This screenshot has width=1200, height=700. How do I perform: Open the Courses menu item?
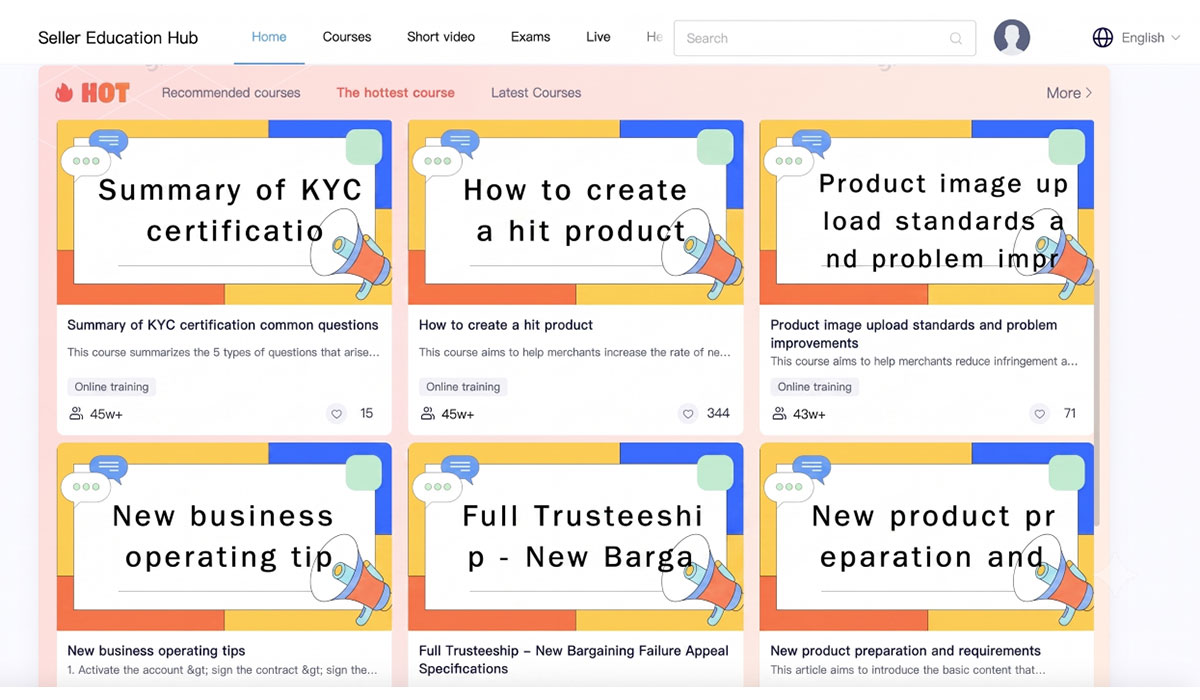point(347,37)
